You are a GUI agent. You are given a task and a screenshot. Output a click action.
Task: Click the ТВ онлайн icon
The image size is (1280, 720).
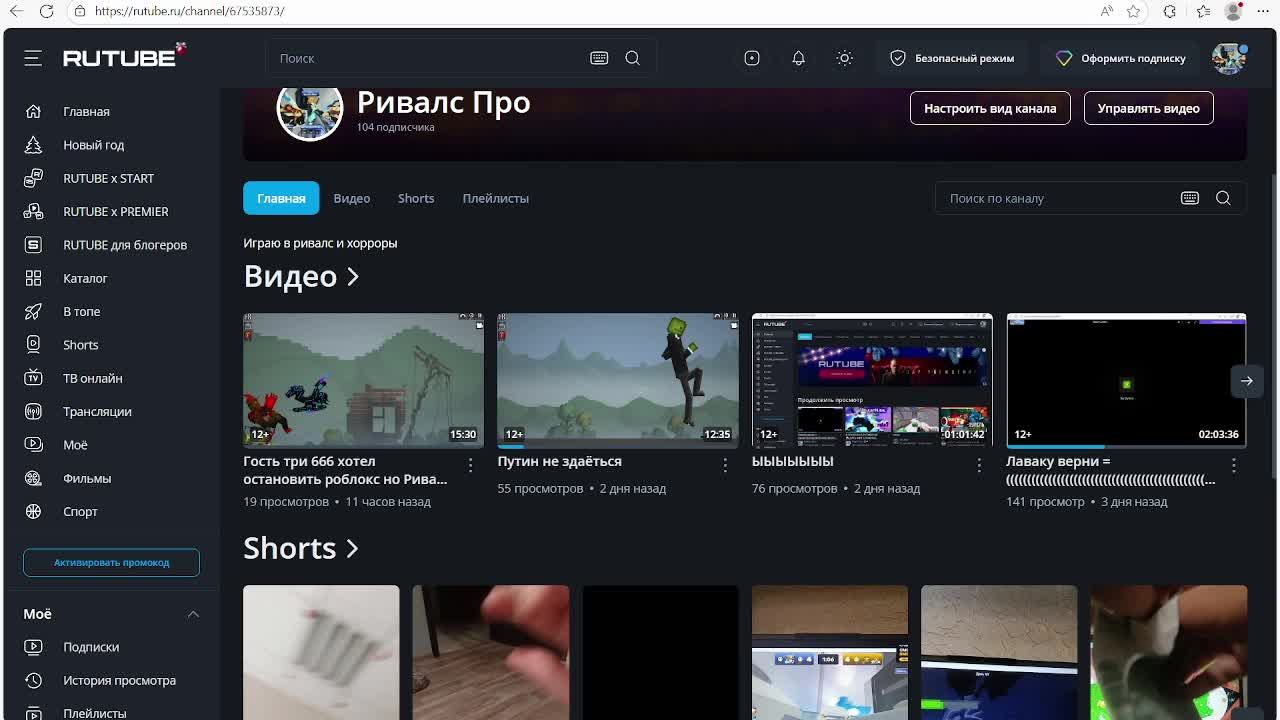click(x=33, y=378)
